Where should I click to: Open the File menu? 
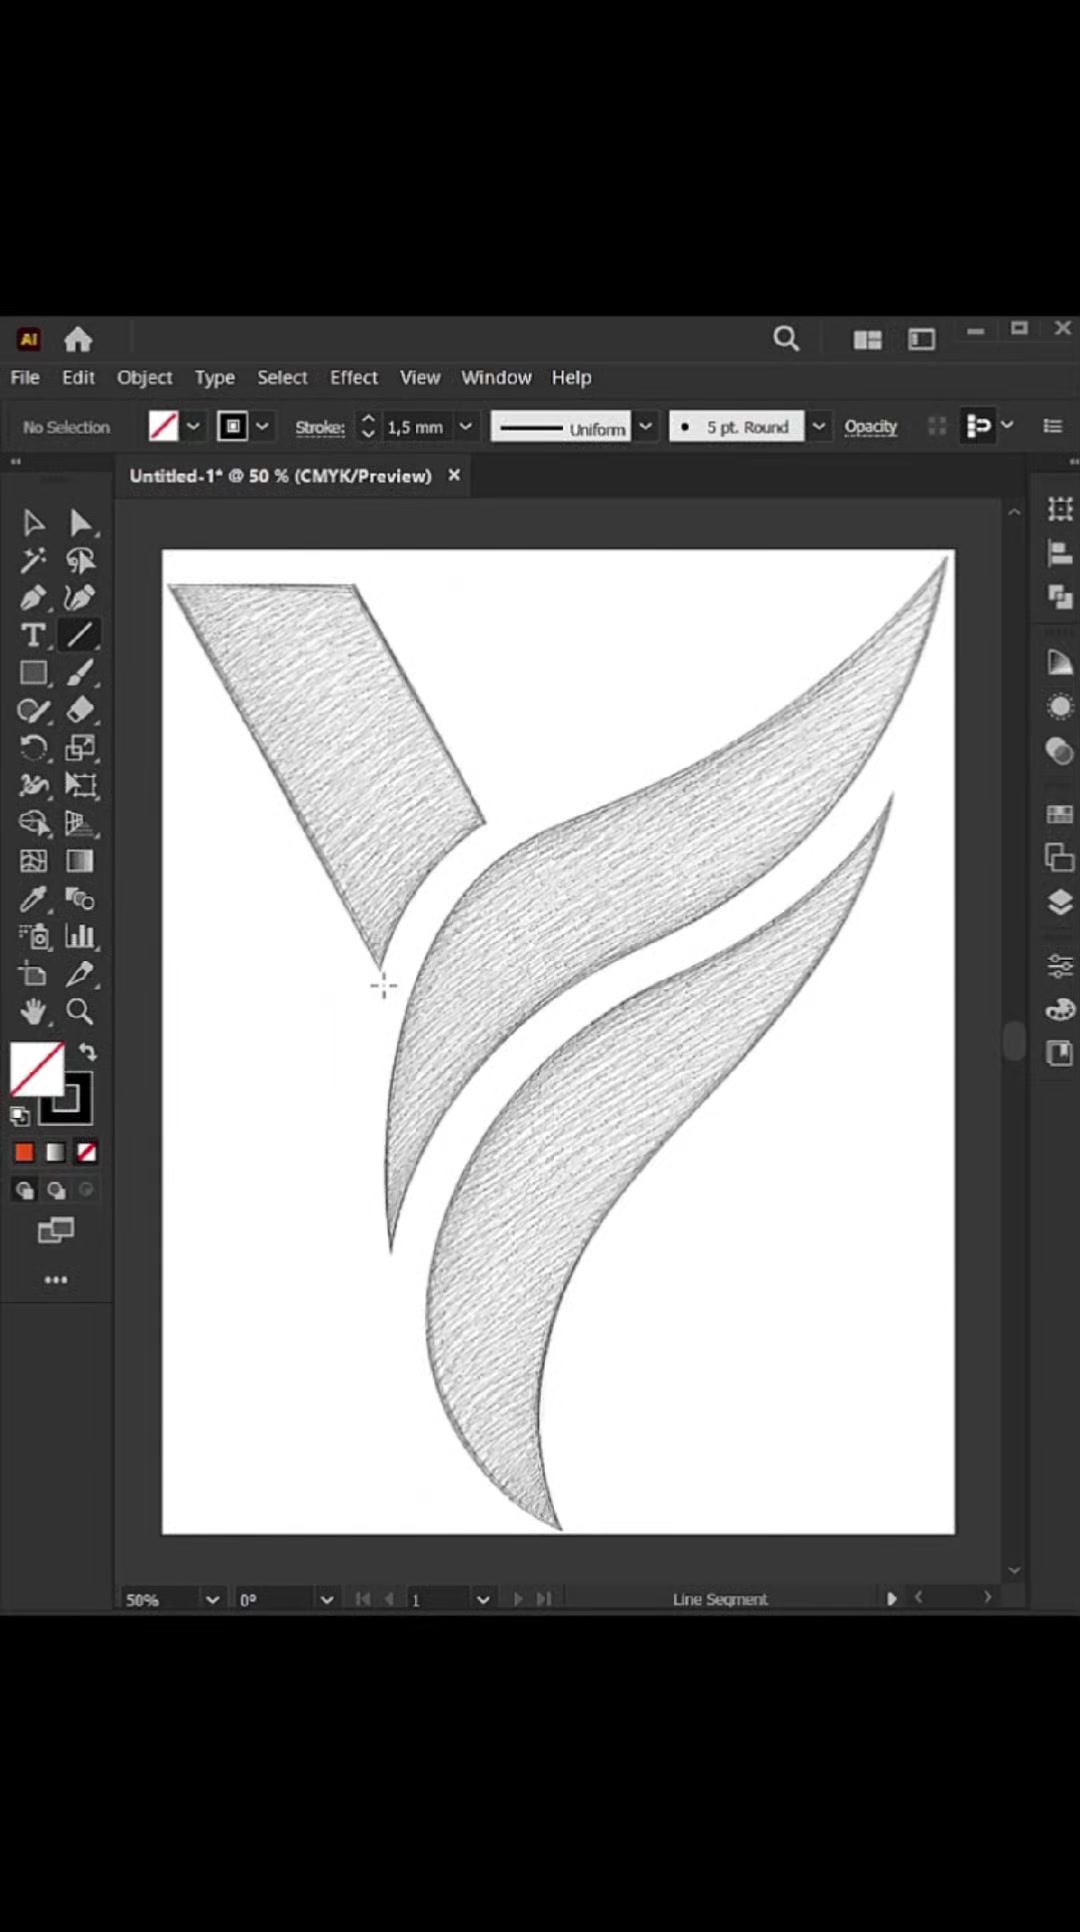25,377
